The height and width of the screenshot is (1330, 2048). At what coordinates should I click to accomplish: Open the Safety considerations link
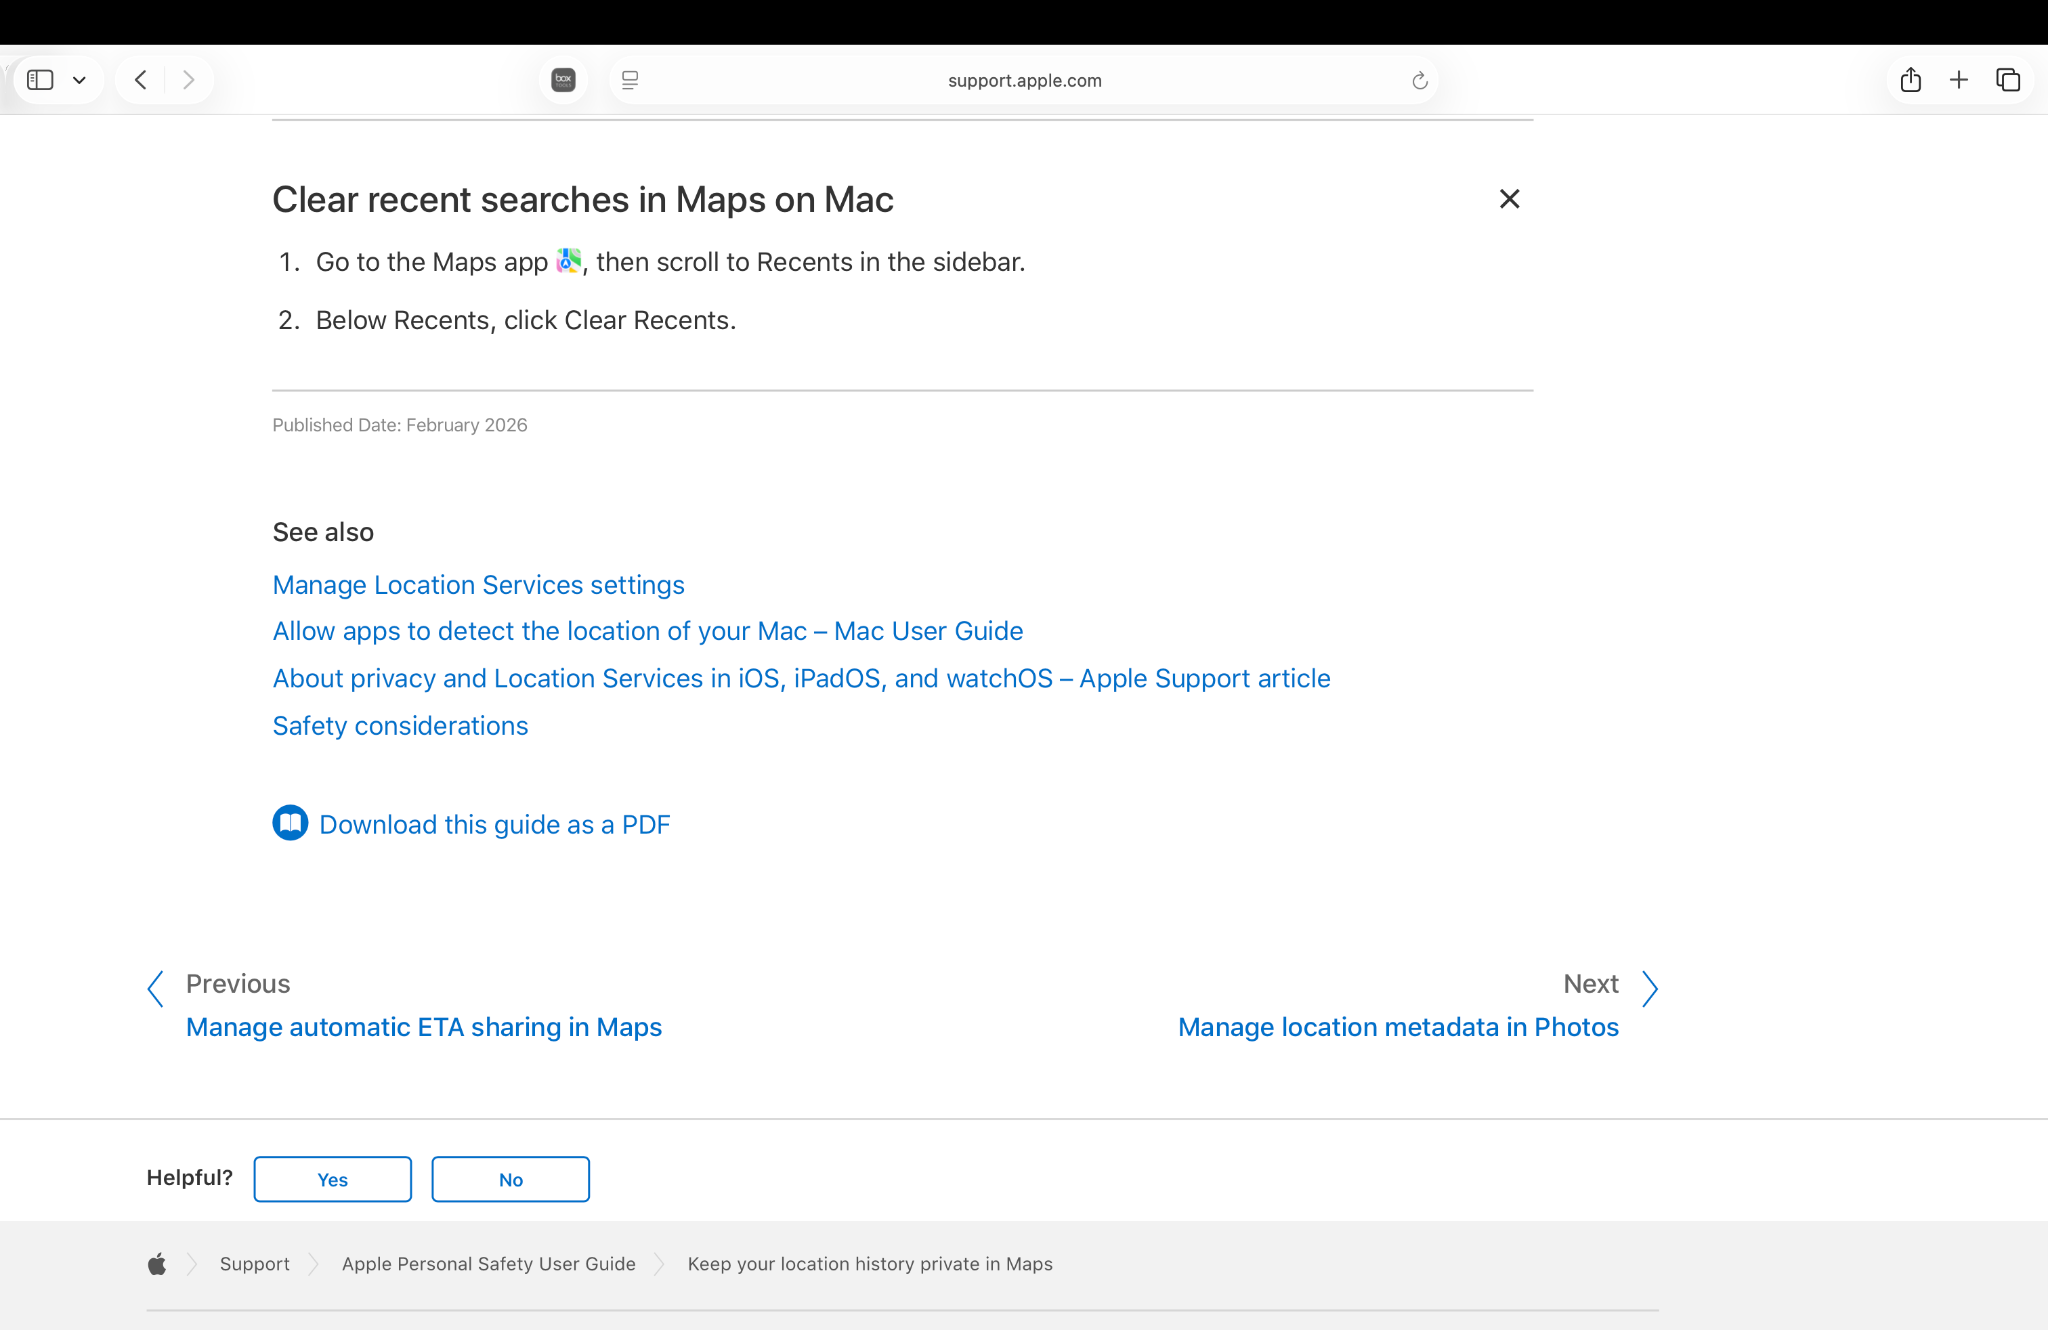pos(400,726)
